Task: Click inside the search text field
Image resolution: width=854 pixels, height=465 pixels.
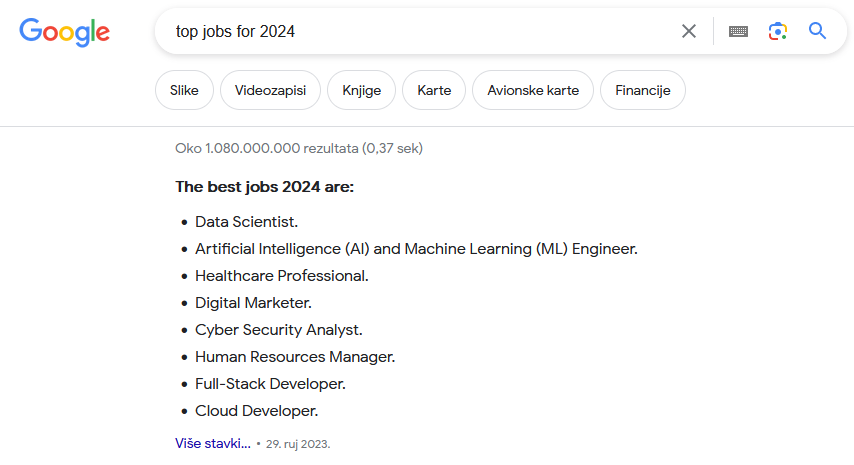Action: 419,31
